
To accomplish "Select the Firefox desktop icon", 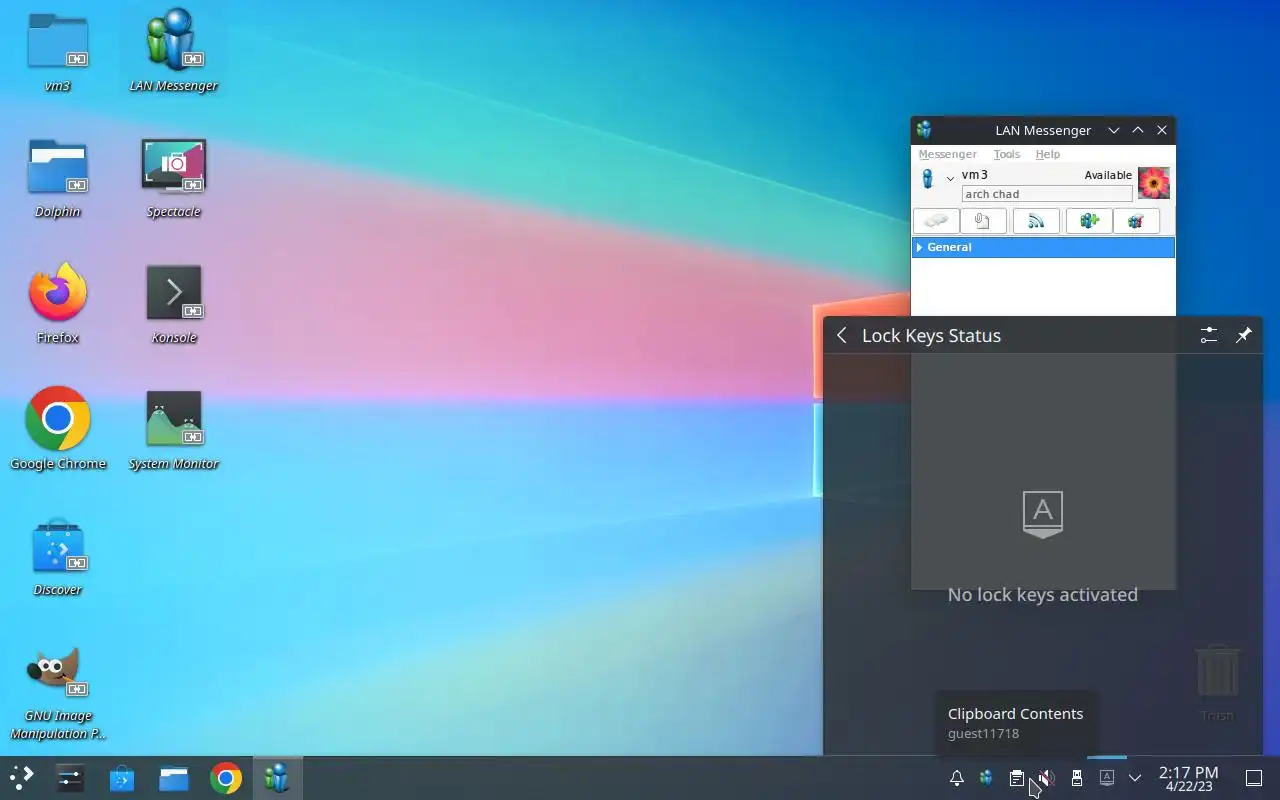I will coord(58,304).
